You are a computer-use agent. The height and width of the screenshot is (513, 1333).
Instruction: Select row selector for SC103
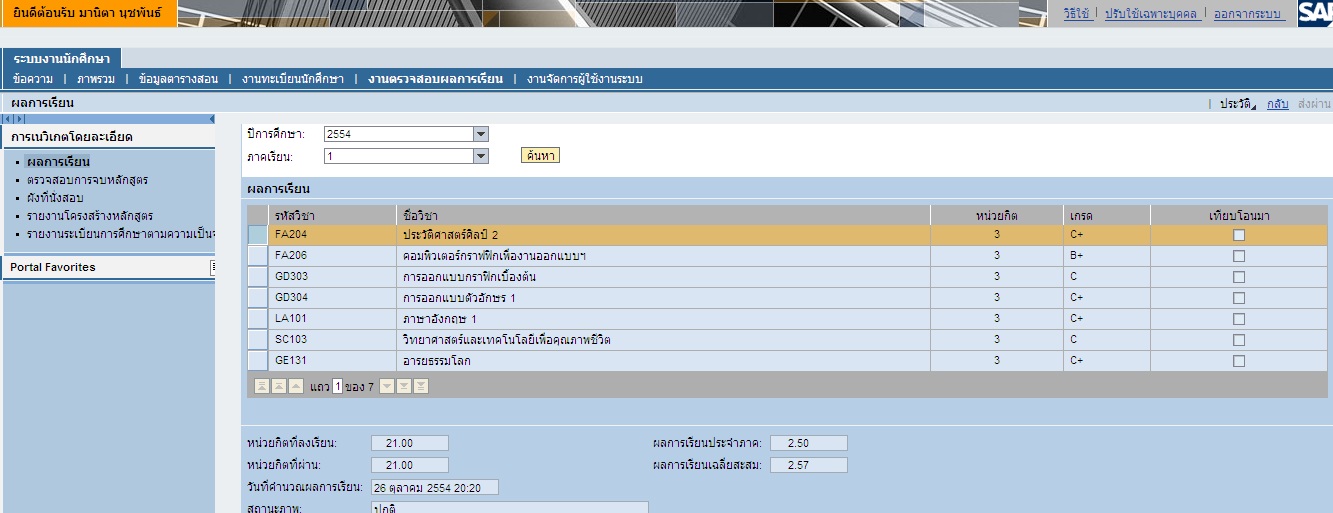pyautogui.click(x=258, y=340)
